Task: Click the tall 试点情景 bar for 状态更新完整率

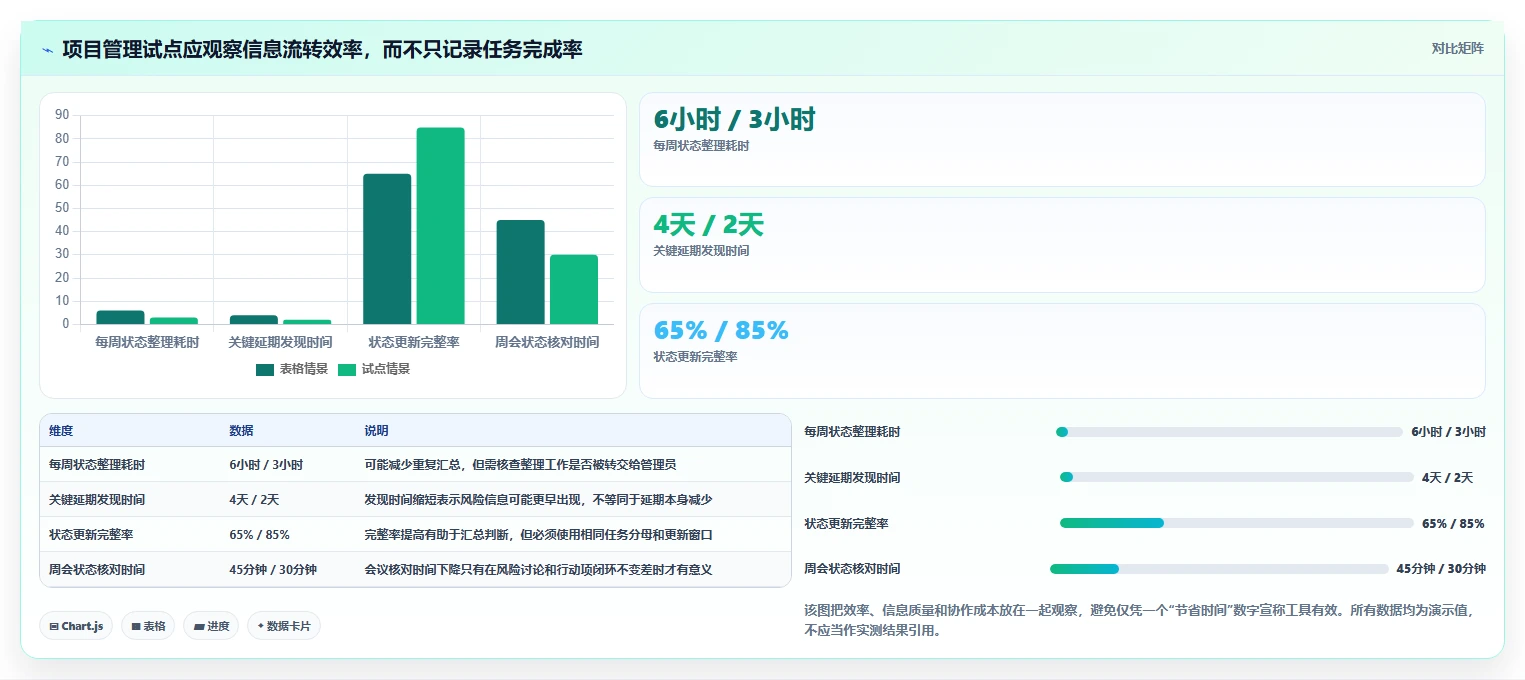Action: tap(440, 226)
